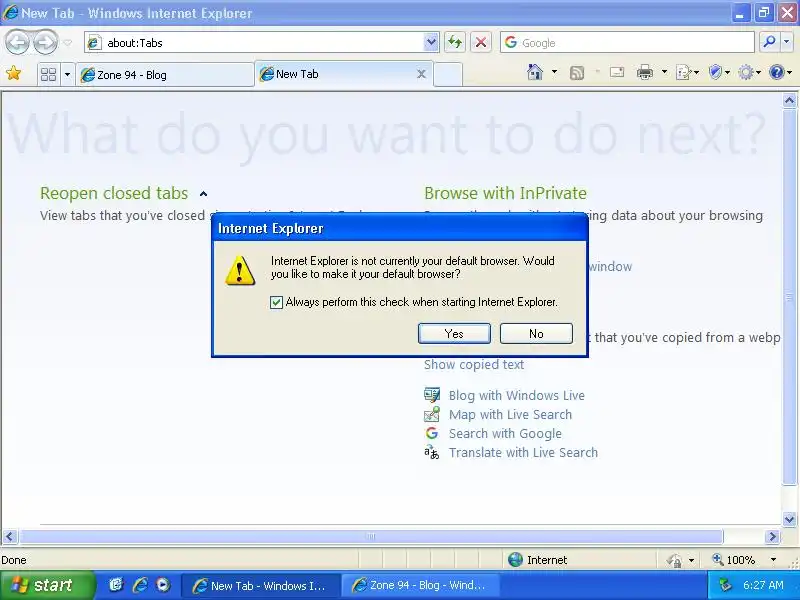Click the horizontal scrollbar thumb

tap(371, 536)
